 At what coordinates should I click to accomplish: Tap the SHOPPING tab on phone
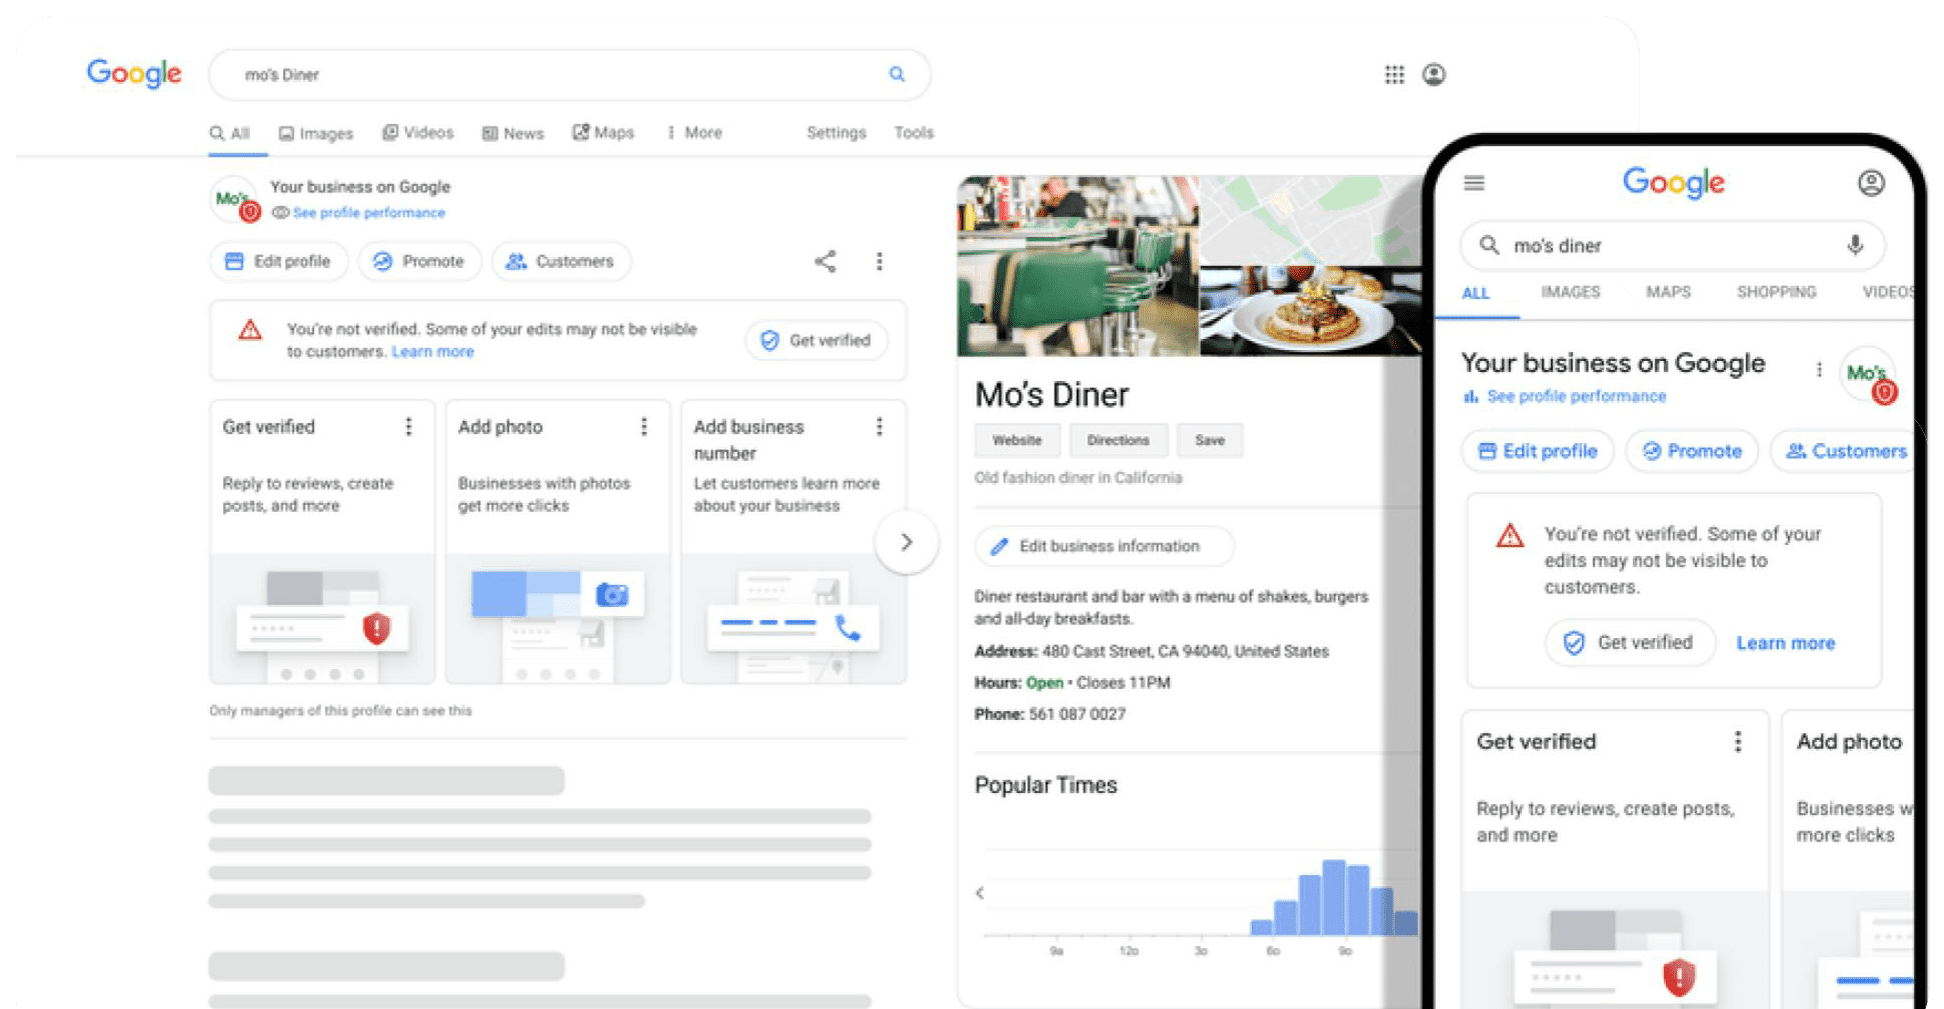coord(1776,292)
